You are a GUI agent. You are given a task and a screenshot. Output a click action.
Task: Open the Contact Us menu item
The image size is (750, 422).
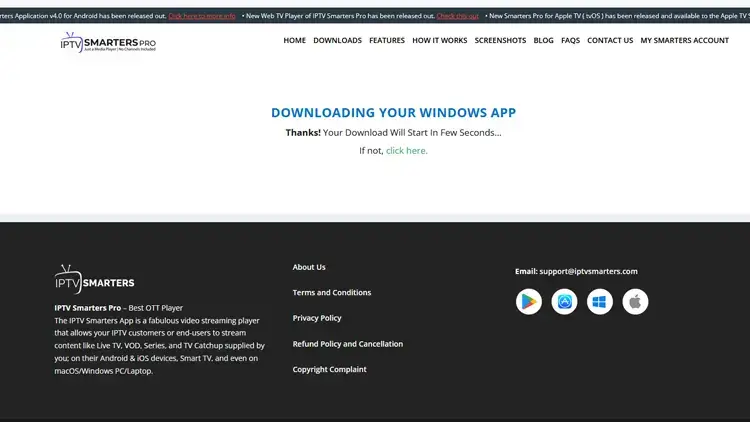(610, 40)
